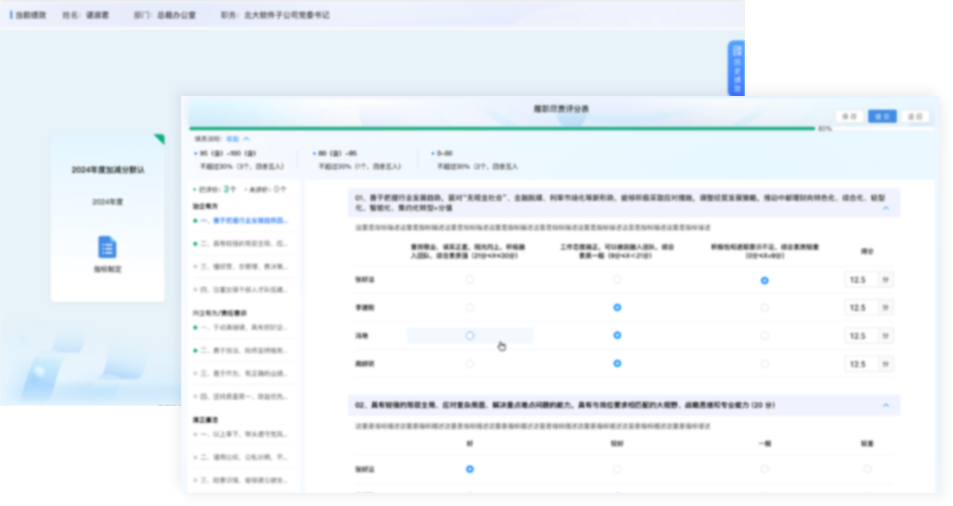Select the checked 9–21 rating for second person in item 01
The image size is (953, 506).
[617, 307]
